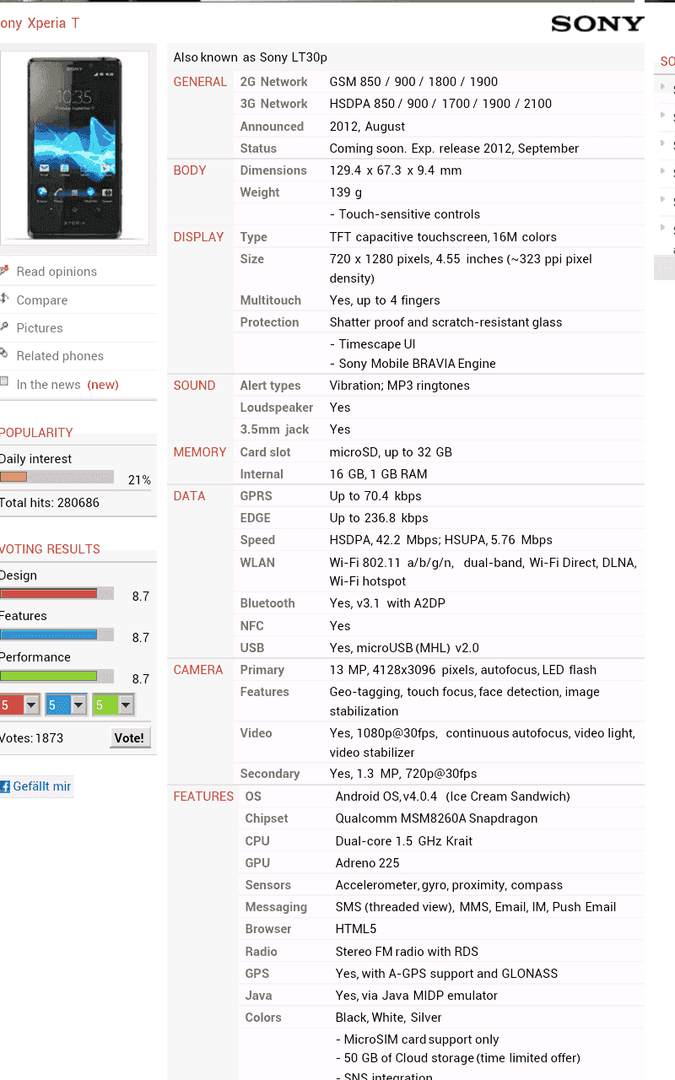The image size is (675, 1080).
Task: Click the In the news icon
Action: (x=4, y=382)
